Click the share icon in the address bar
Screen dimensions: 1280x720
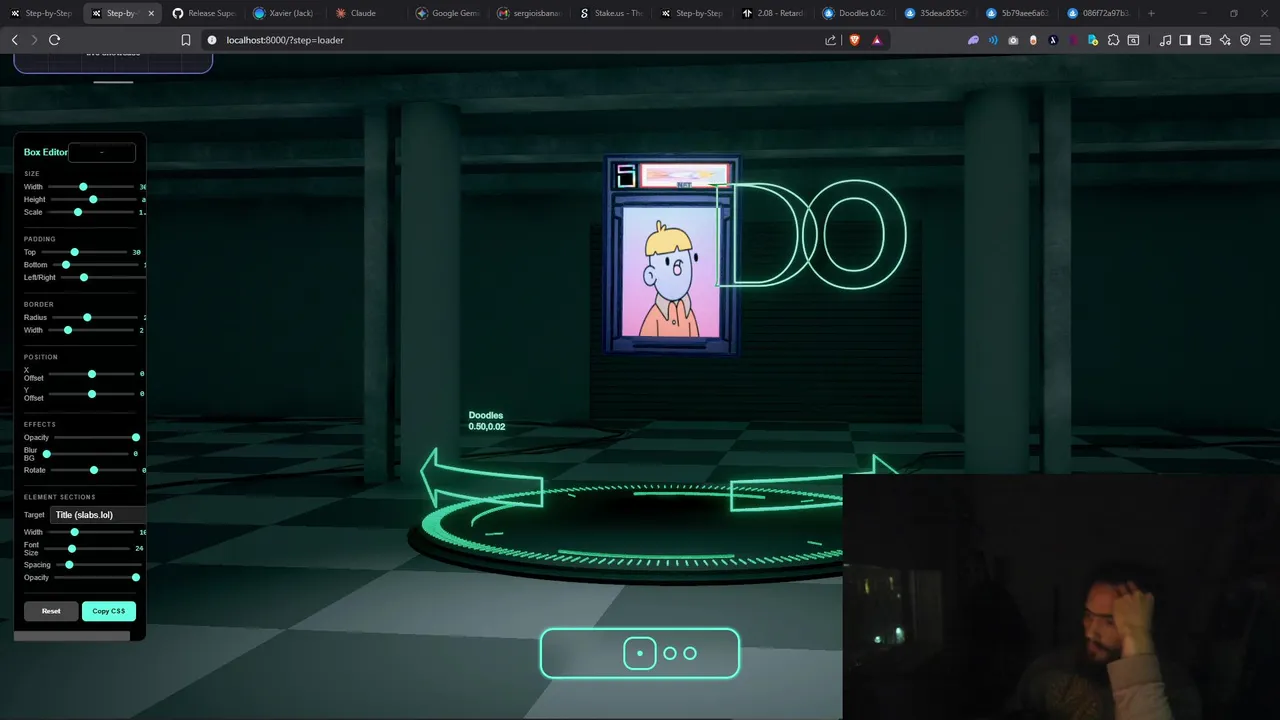coord(830,40)
